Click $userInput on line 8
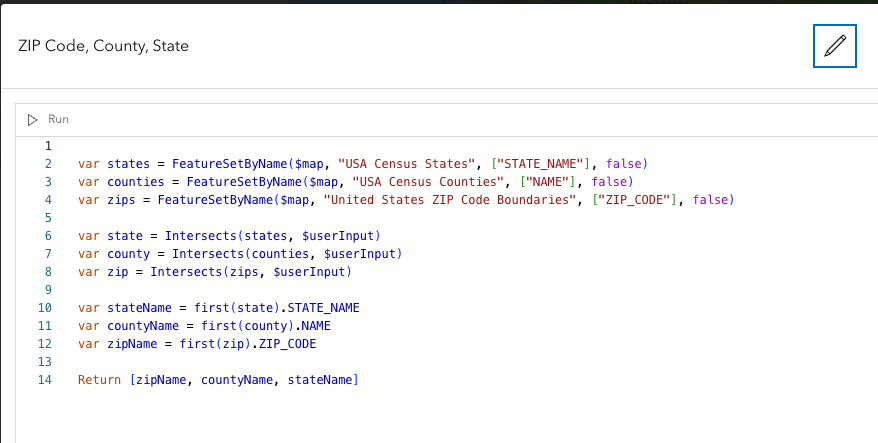The width and height of the screenshot is (878, 443). (x=309, y=272)
